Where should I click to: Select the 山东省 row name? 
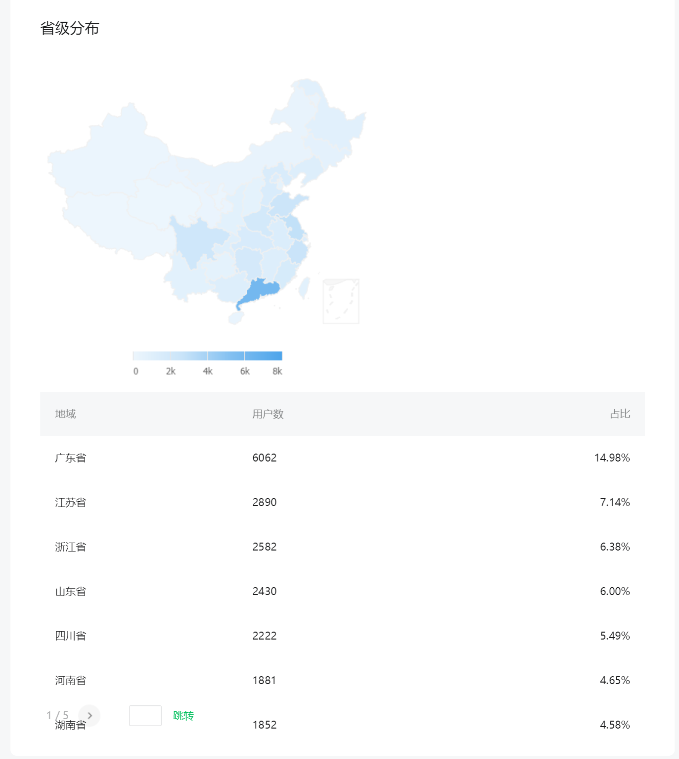pyautogui.click(x=71, y=592)
